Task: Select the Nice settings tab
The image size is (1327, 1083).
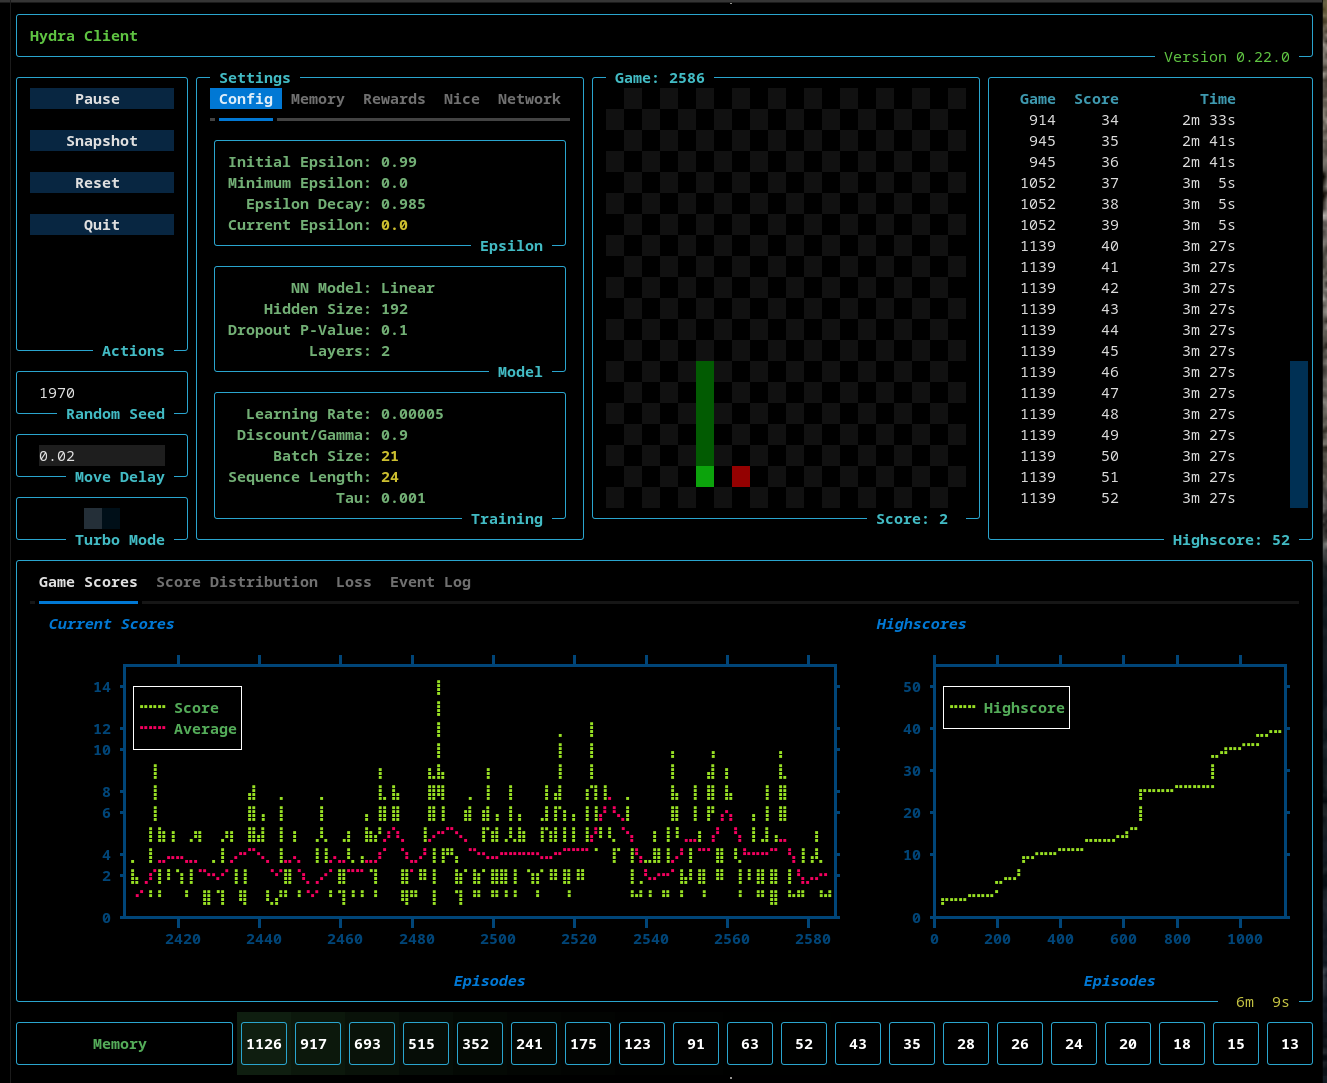Action: click(461, 99)
